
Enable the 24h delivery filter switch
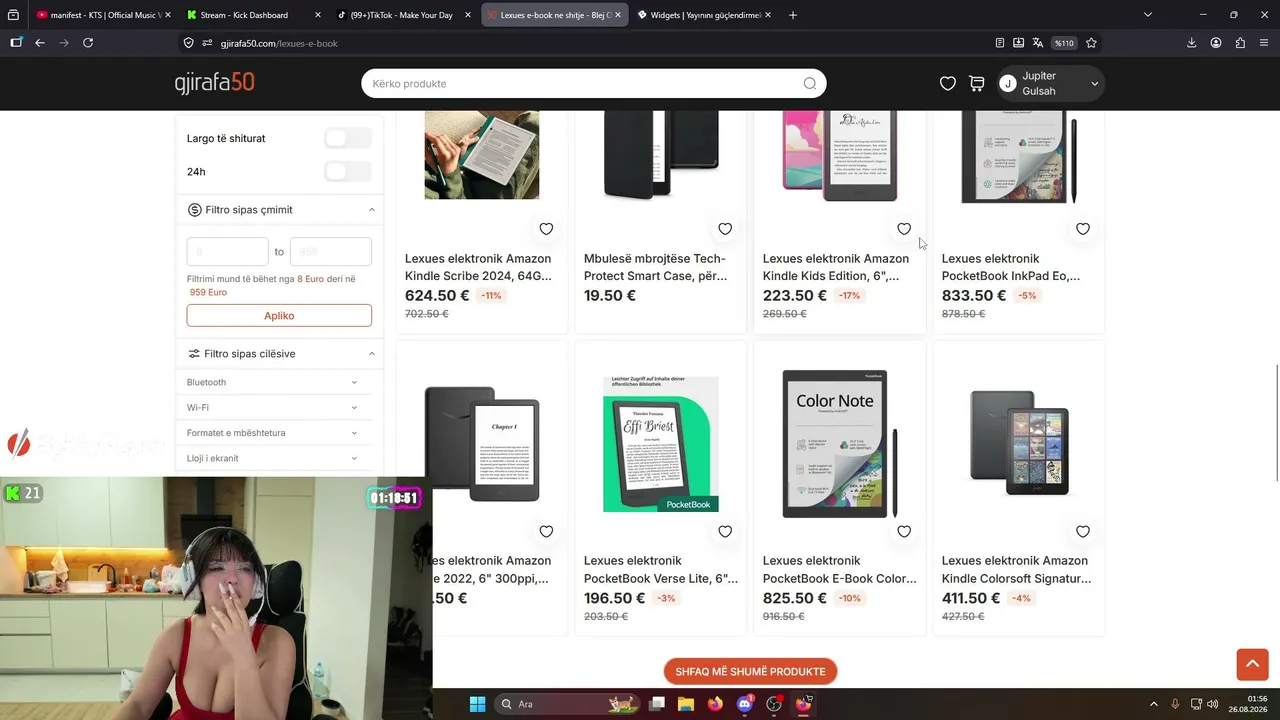point(348,172)
